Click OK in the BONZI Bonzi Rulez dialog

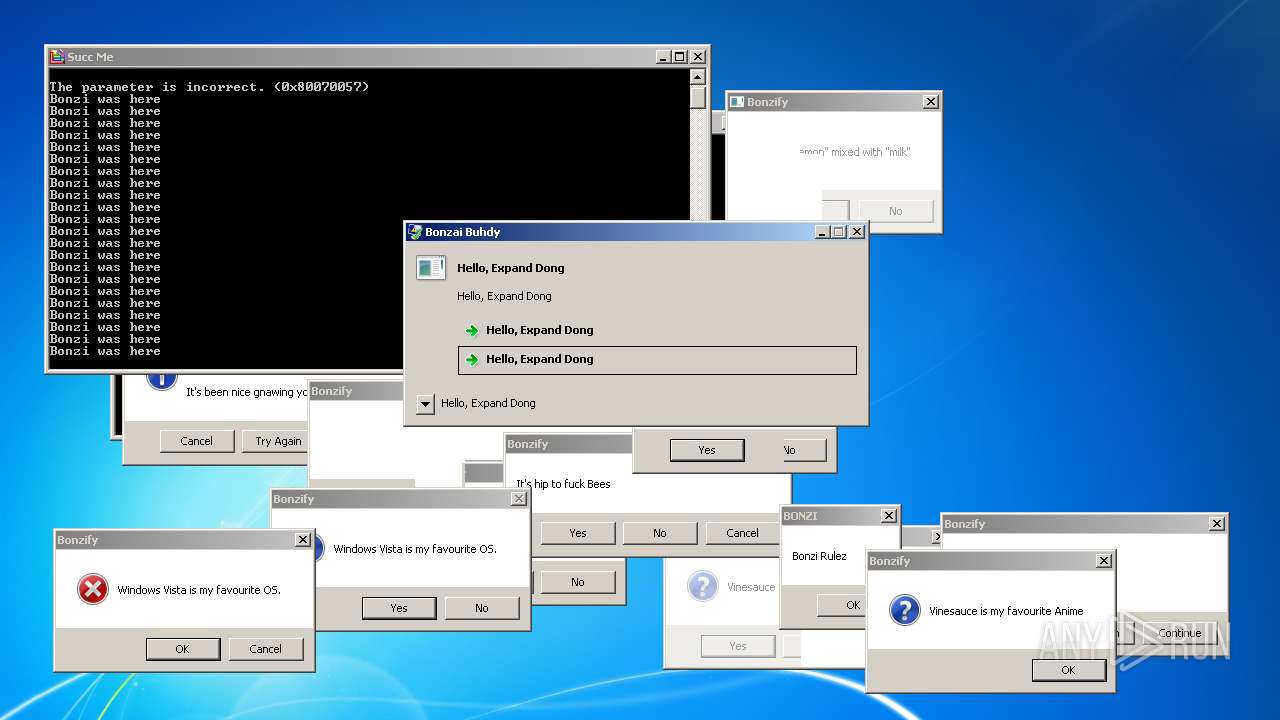tap(842, 605)
